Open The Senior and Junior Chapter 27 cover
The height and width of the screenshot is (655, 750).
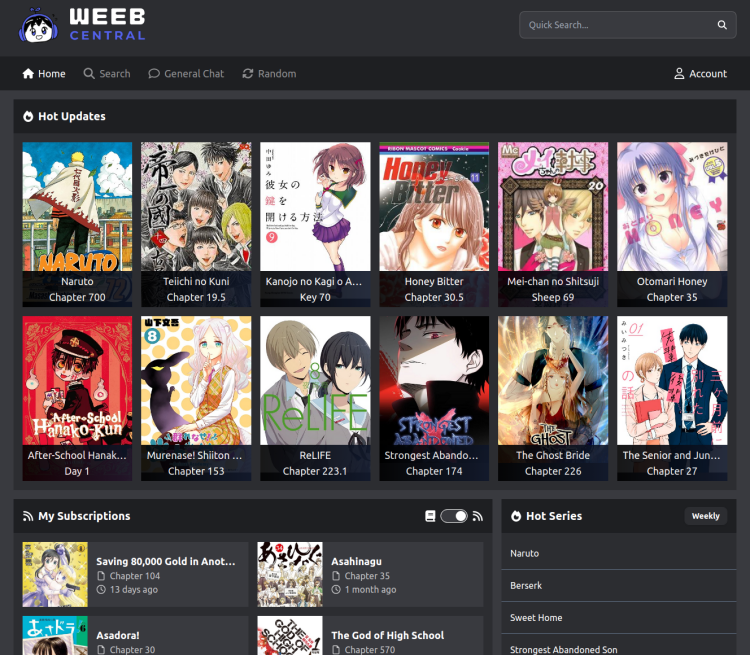click(672, 398)
